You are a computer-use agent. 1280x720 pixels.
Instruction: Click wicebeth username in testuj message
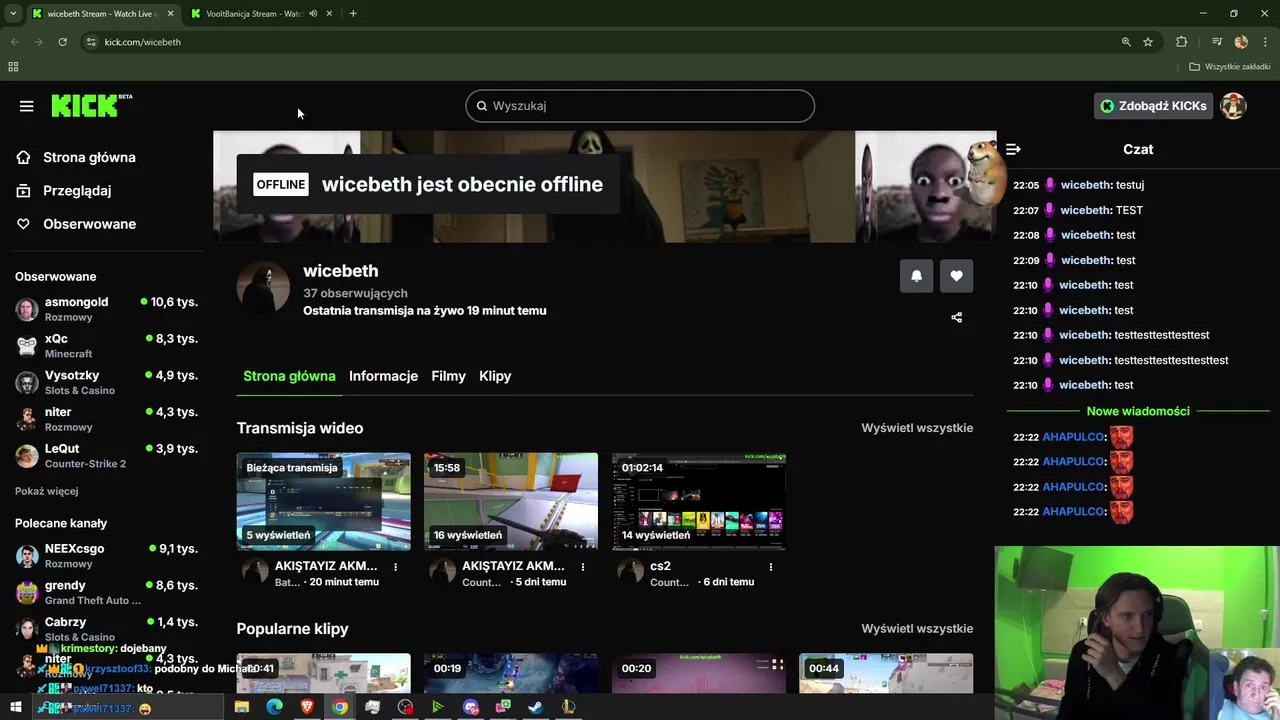[x=1085, y=185]
